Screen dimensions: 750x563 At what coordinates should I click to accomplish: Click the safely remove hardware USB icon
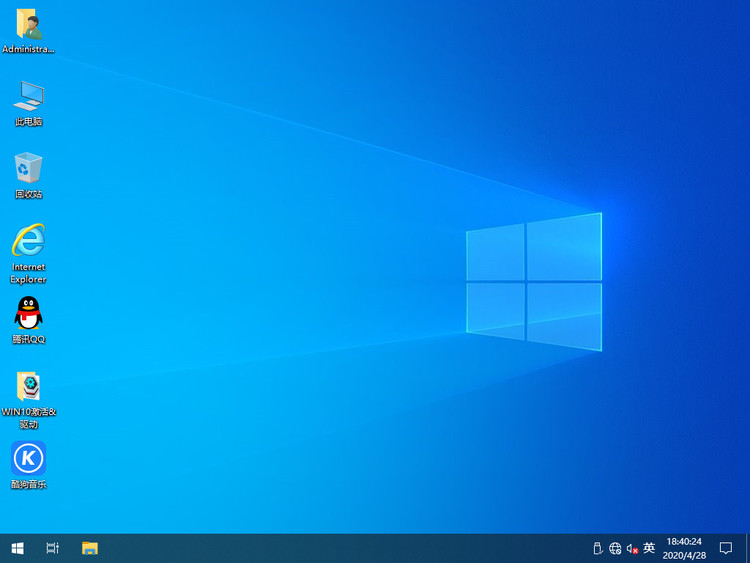pyautogui.click(x=597, y=548)
